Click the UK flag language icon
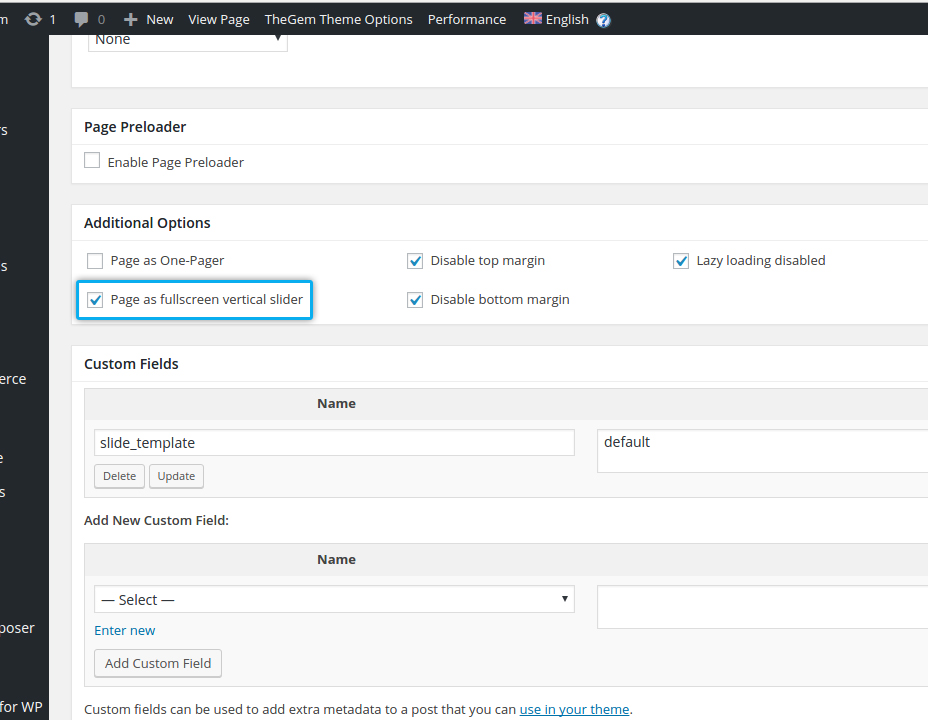This screenshot has width=928, height=720. pyautogui.click(x=533, y=18)
